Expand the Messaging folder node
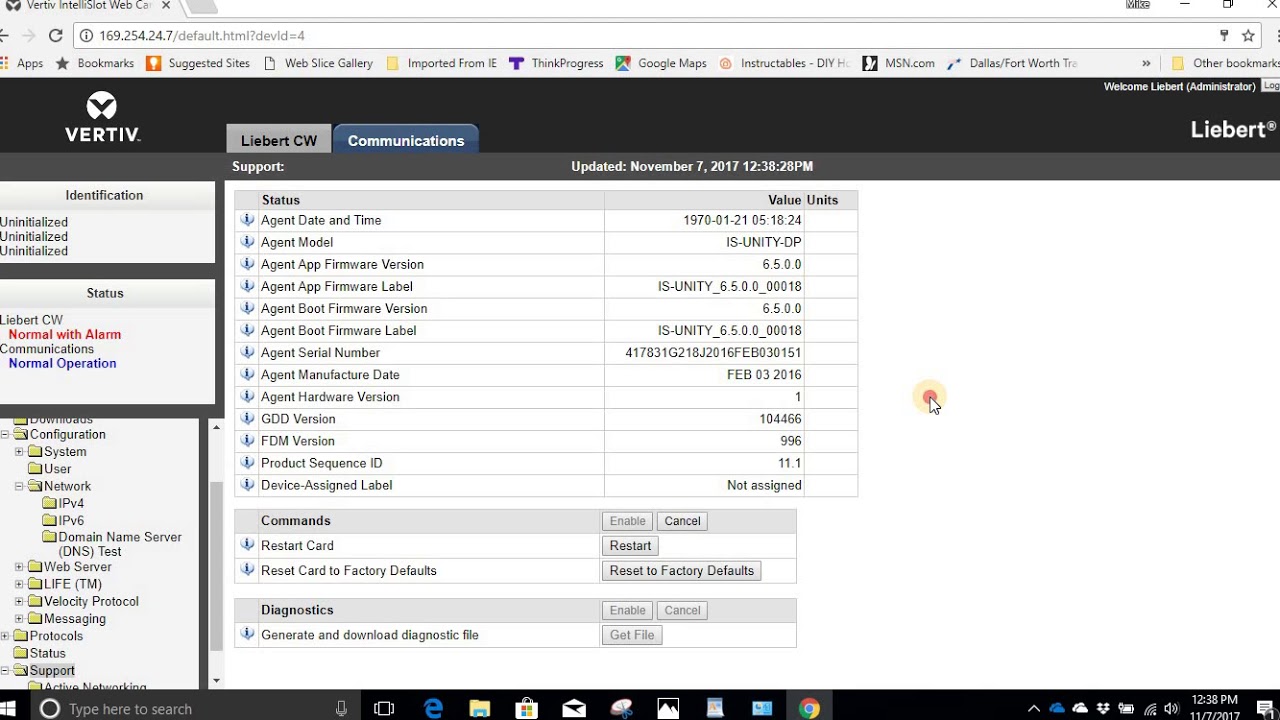Screen dimensions: 1280x720 (19, 619)
